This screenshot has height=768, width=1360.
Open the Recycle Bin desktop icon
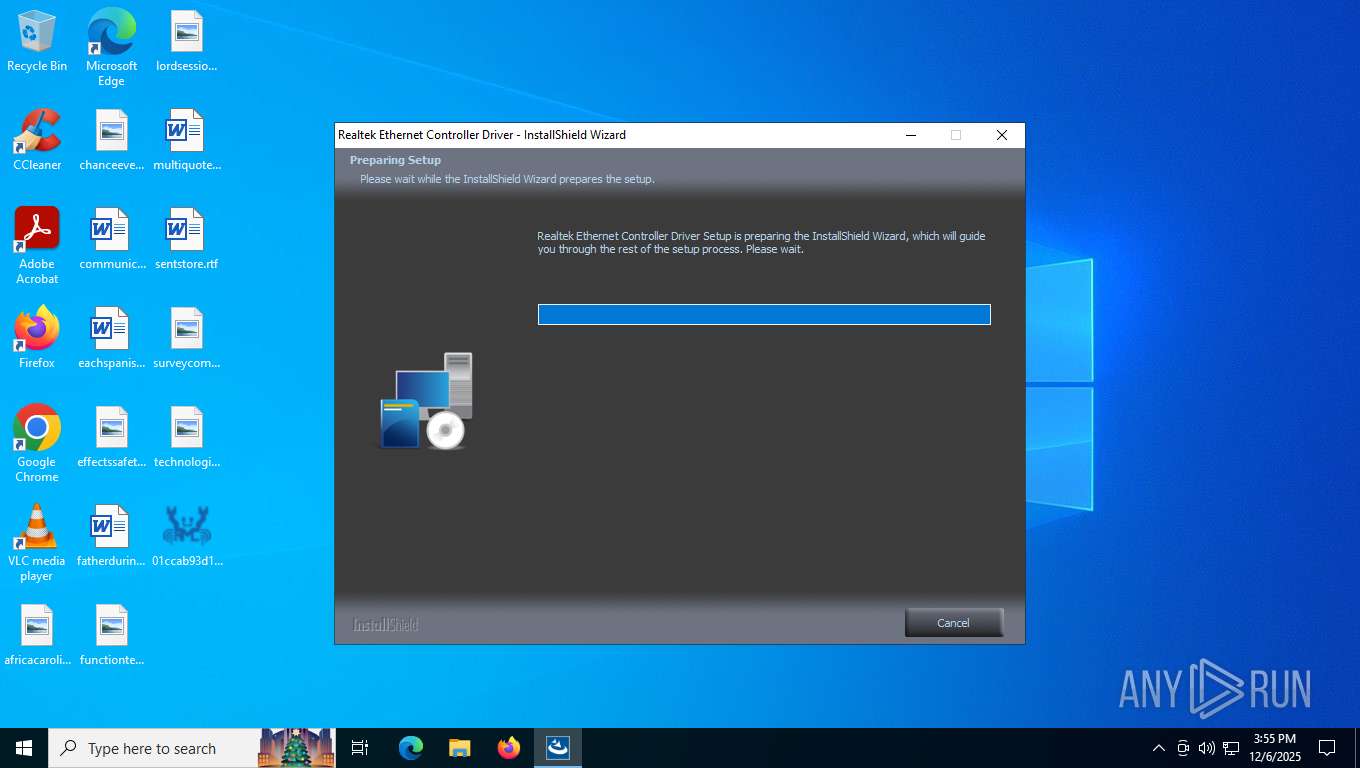[37, 42]
